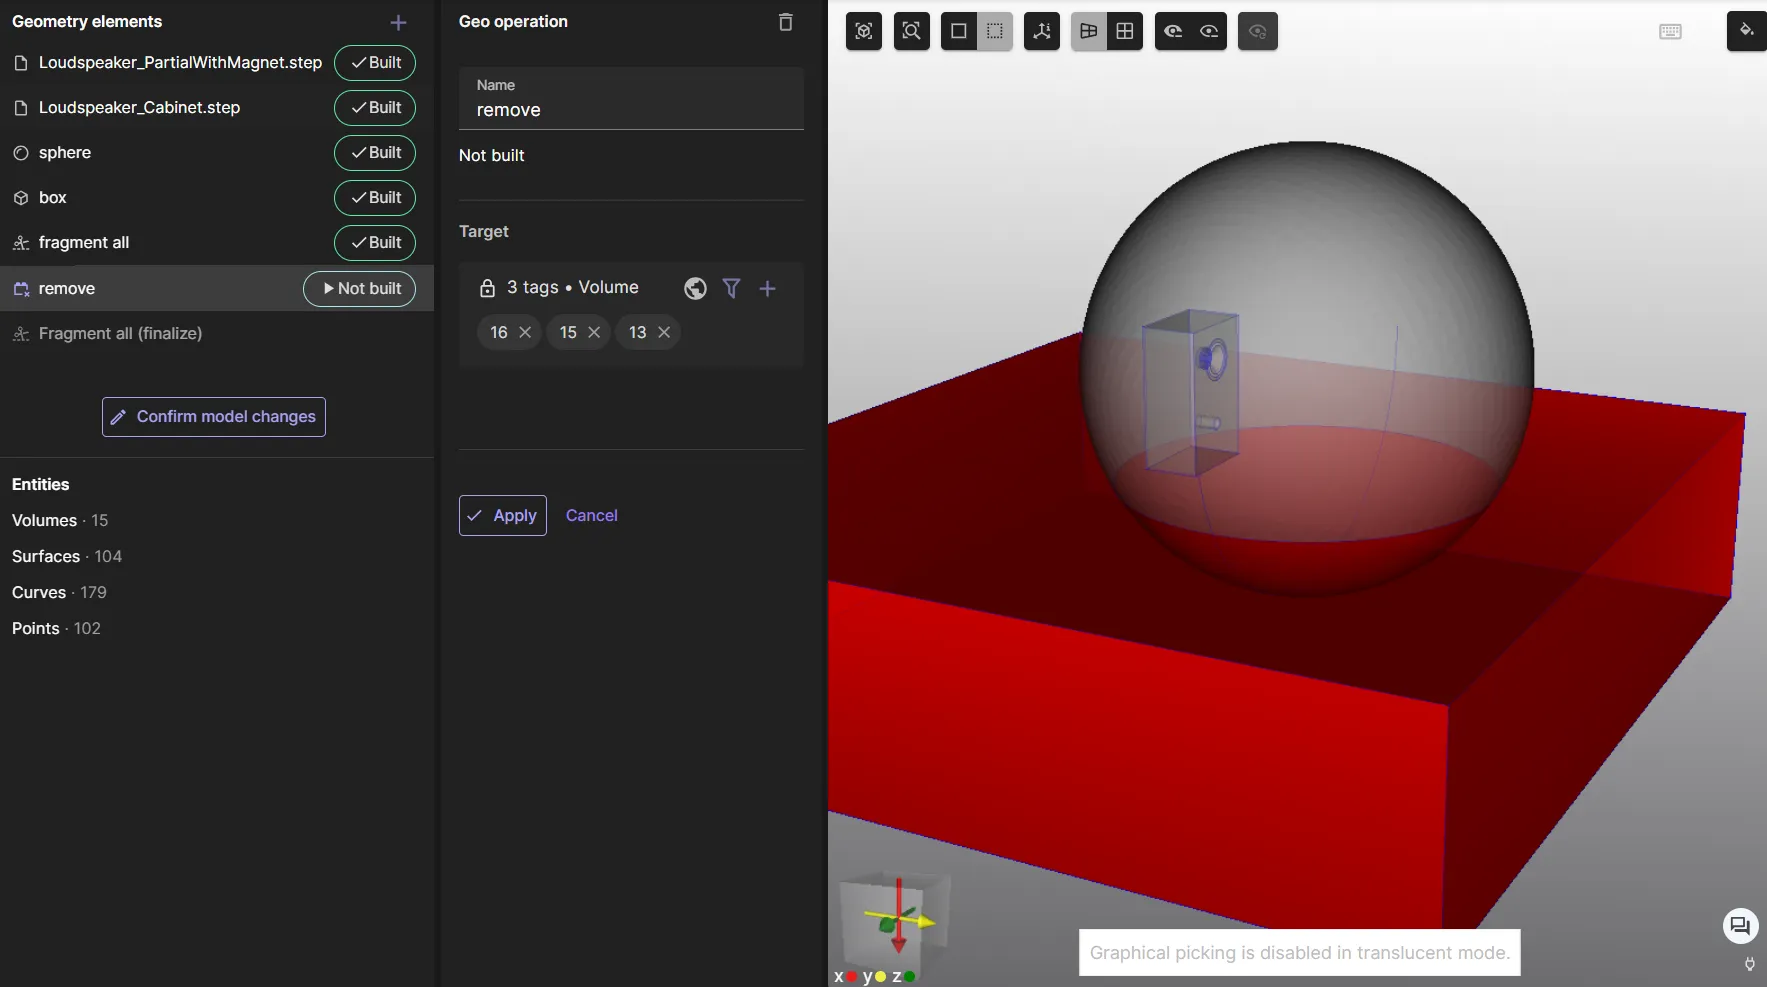Click the Entities section header
This screenshot has height=987, width=1767.
click(x=41, y=484)
